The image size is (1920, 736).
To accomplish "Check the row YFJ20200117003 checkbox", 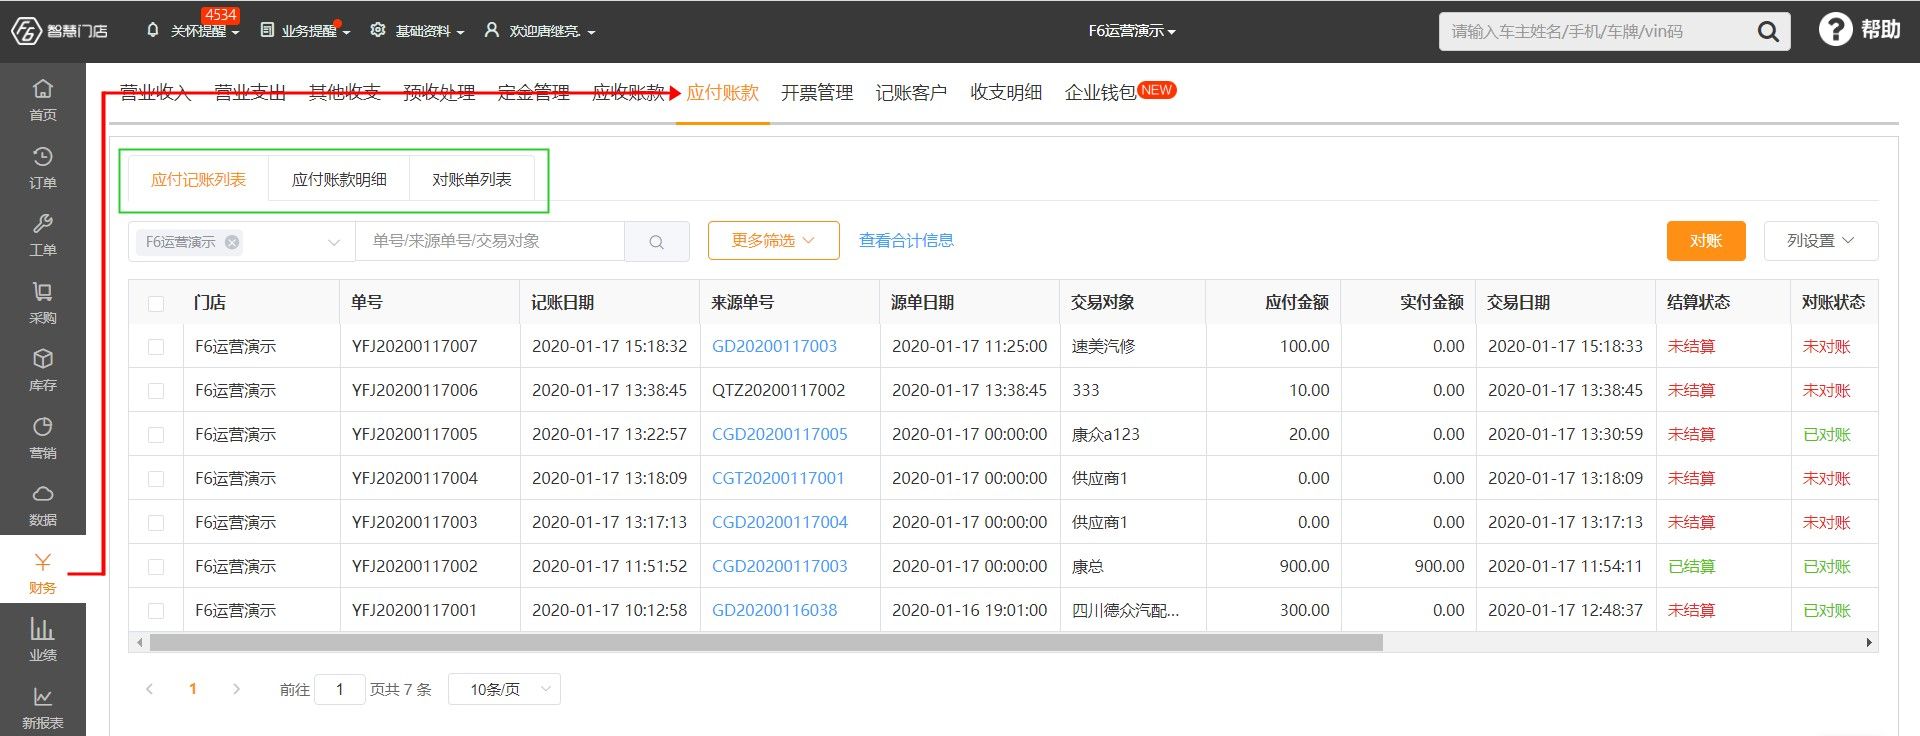I will [156, 523].
